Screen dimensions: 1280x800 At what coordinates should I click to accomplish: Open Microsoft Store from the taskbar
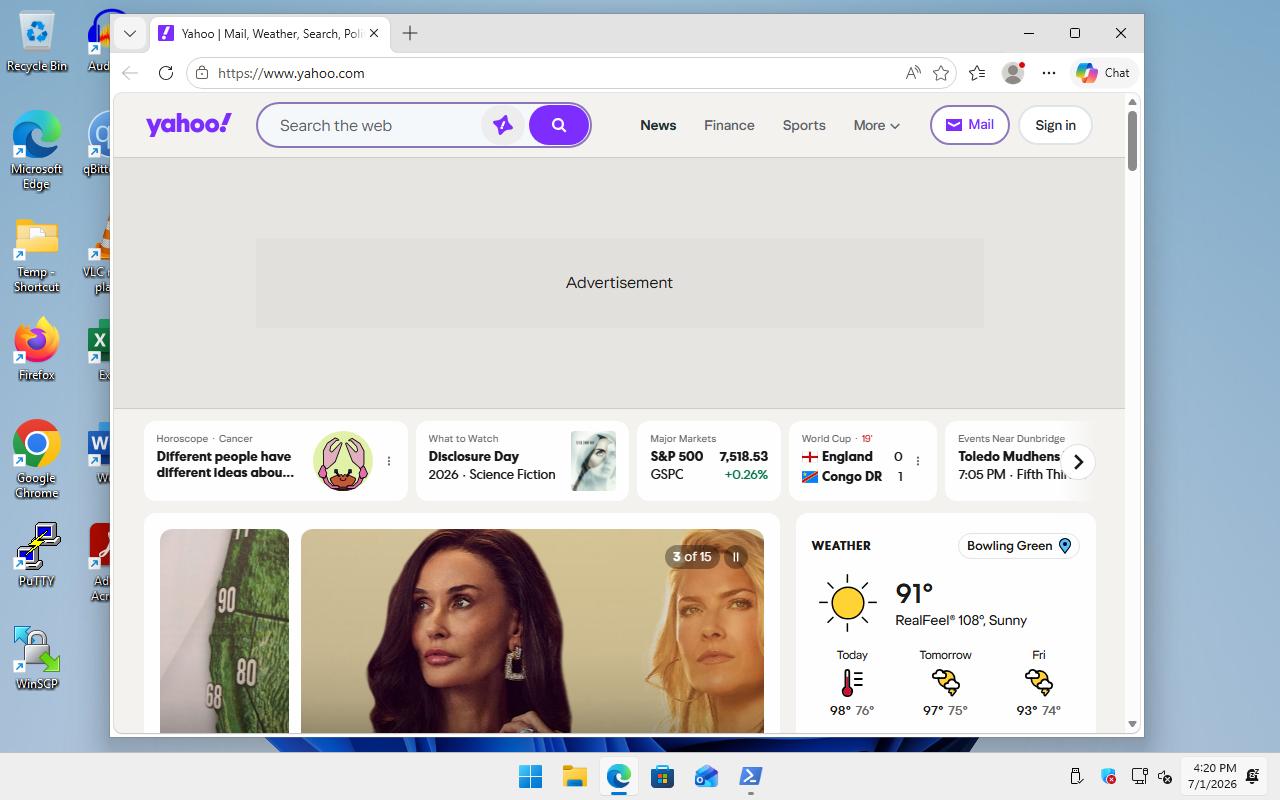point(662,776)
